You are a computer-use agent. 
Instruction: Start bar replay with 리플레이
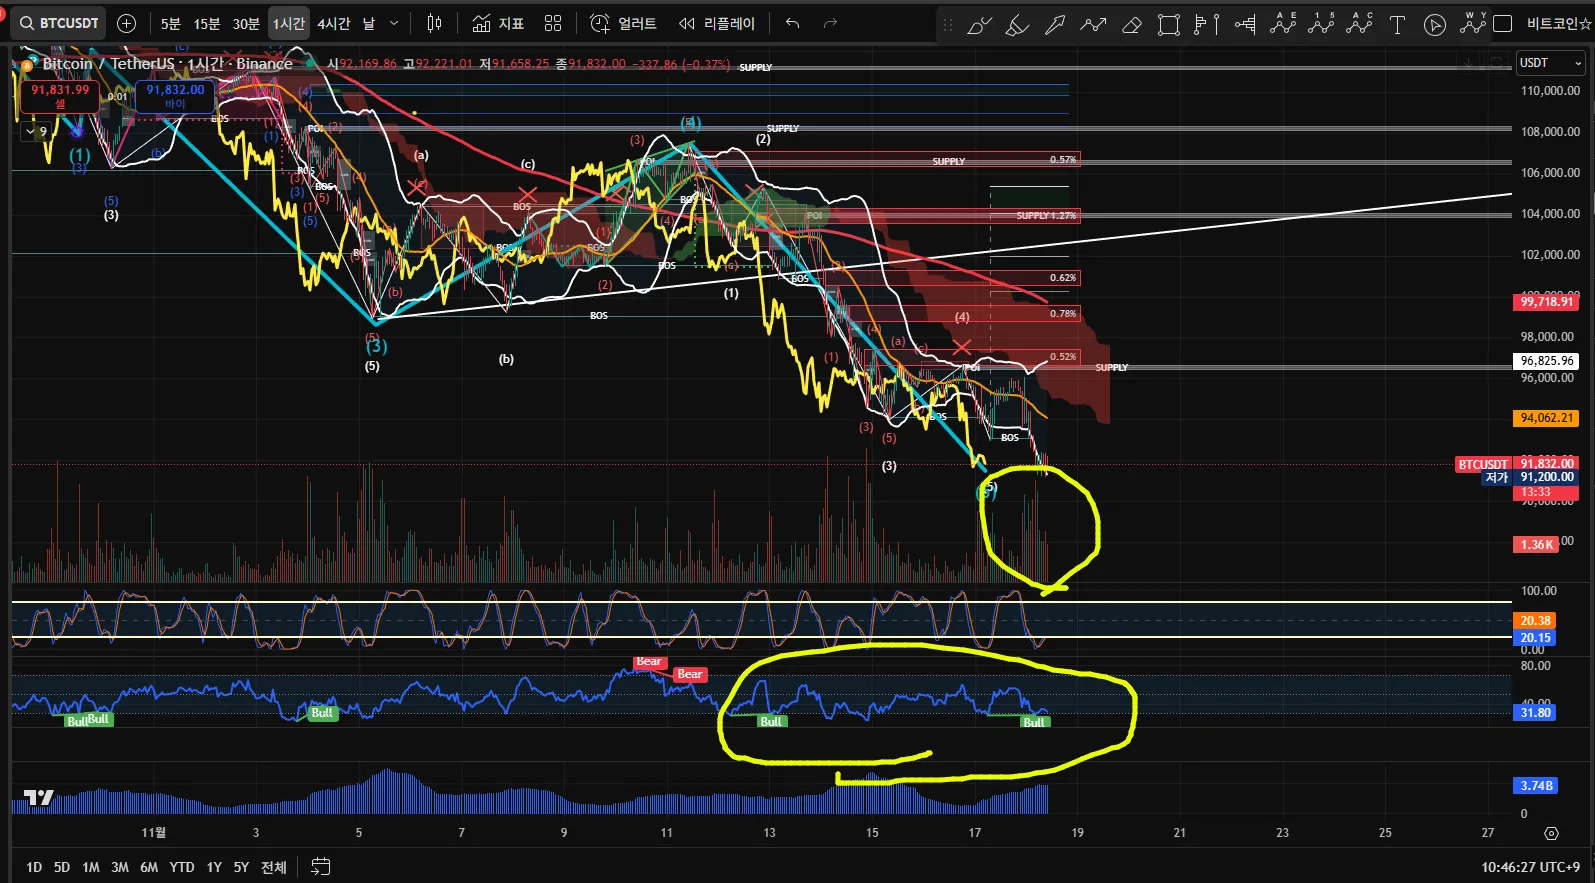point(716,23)
